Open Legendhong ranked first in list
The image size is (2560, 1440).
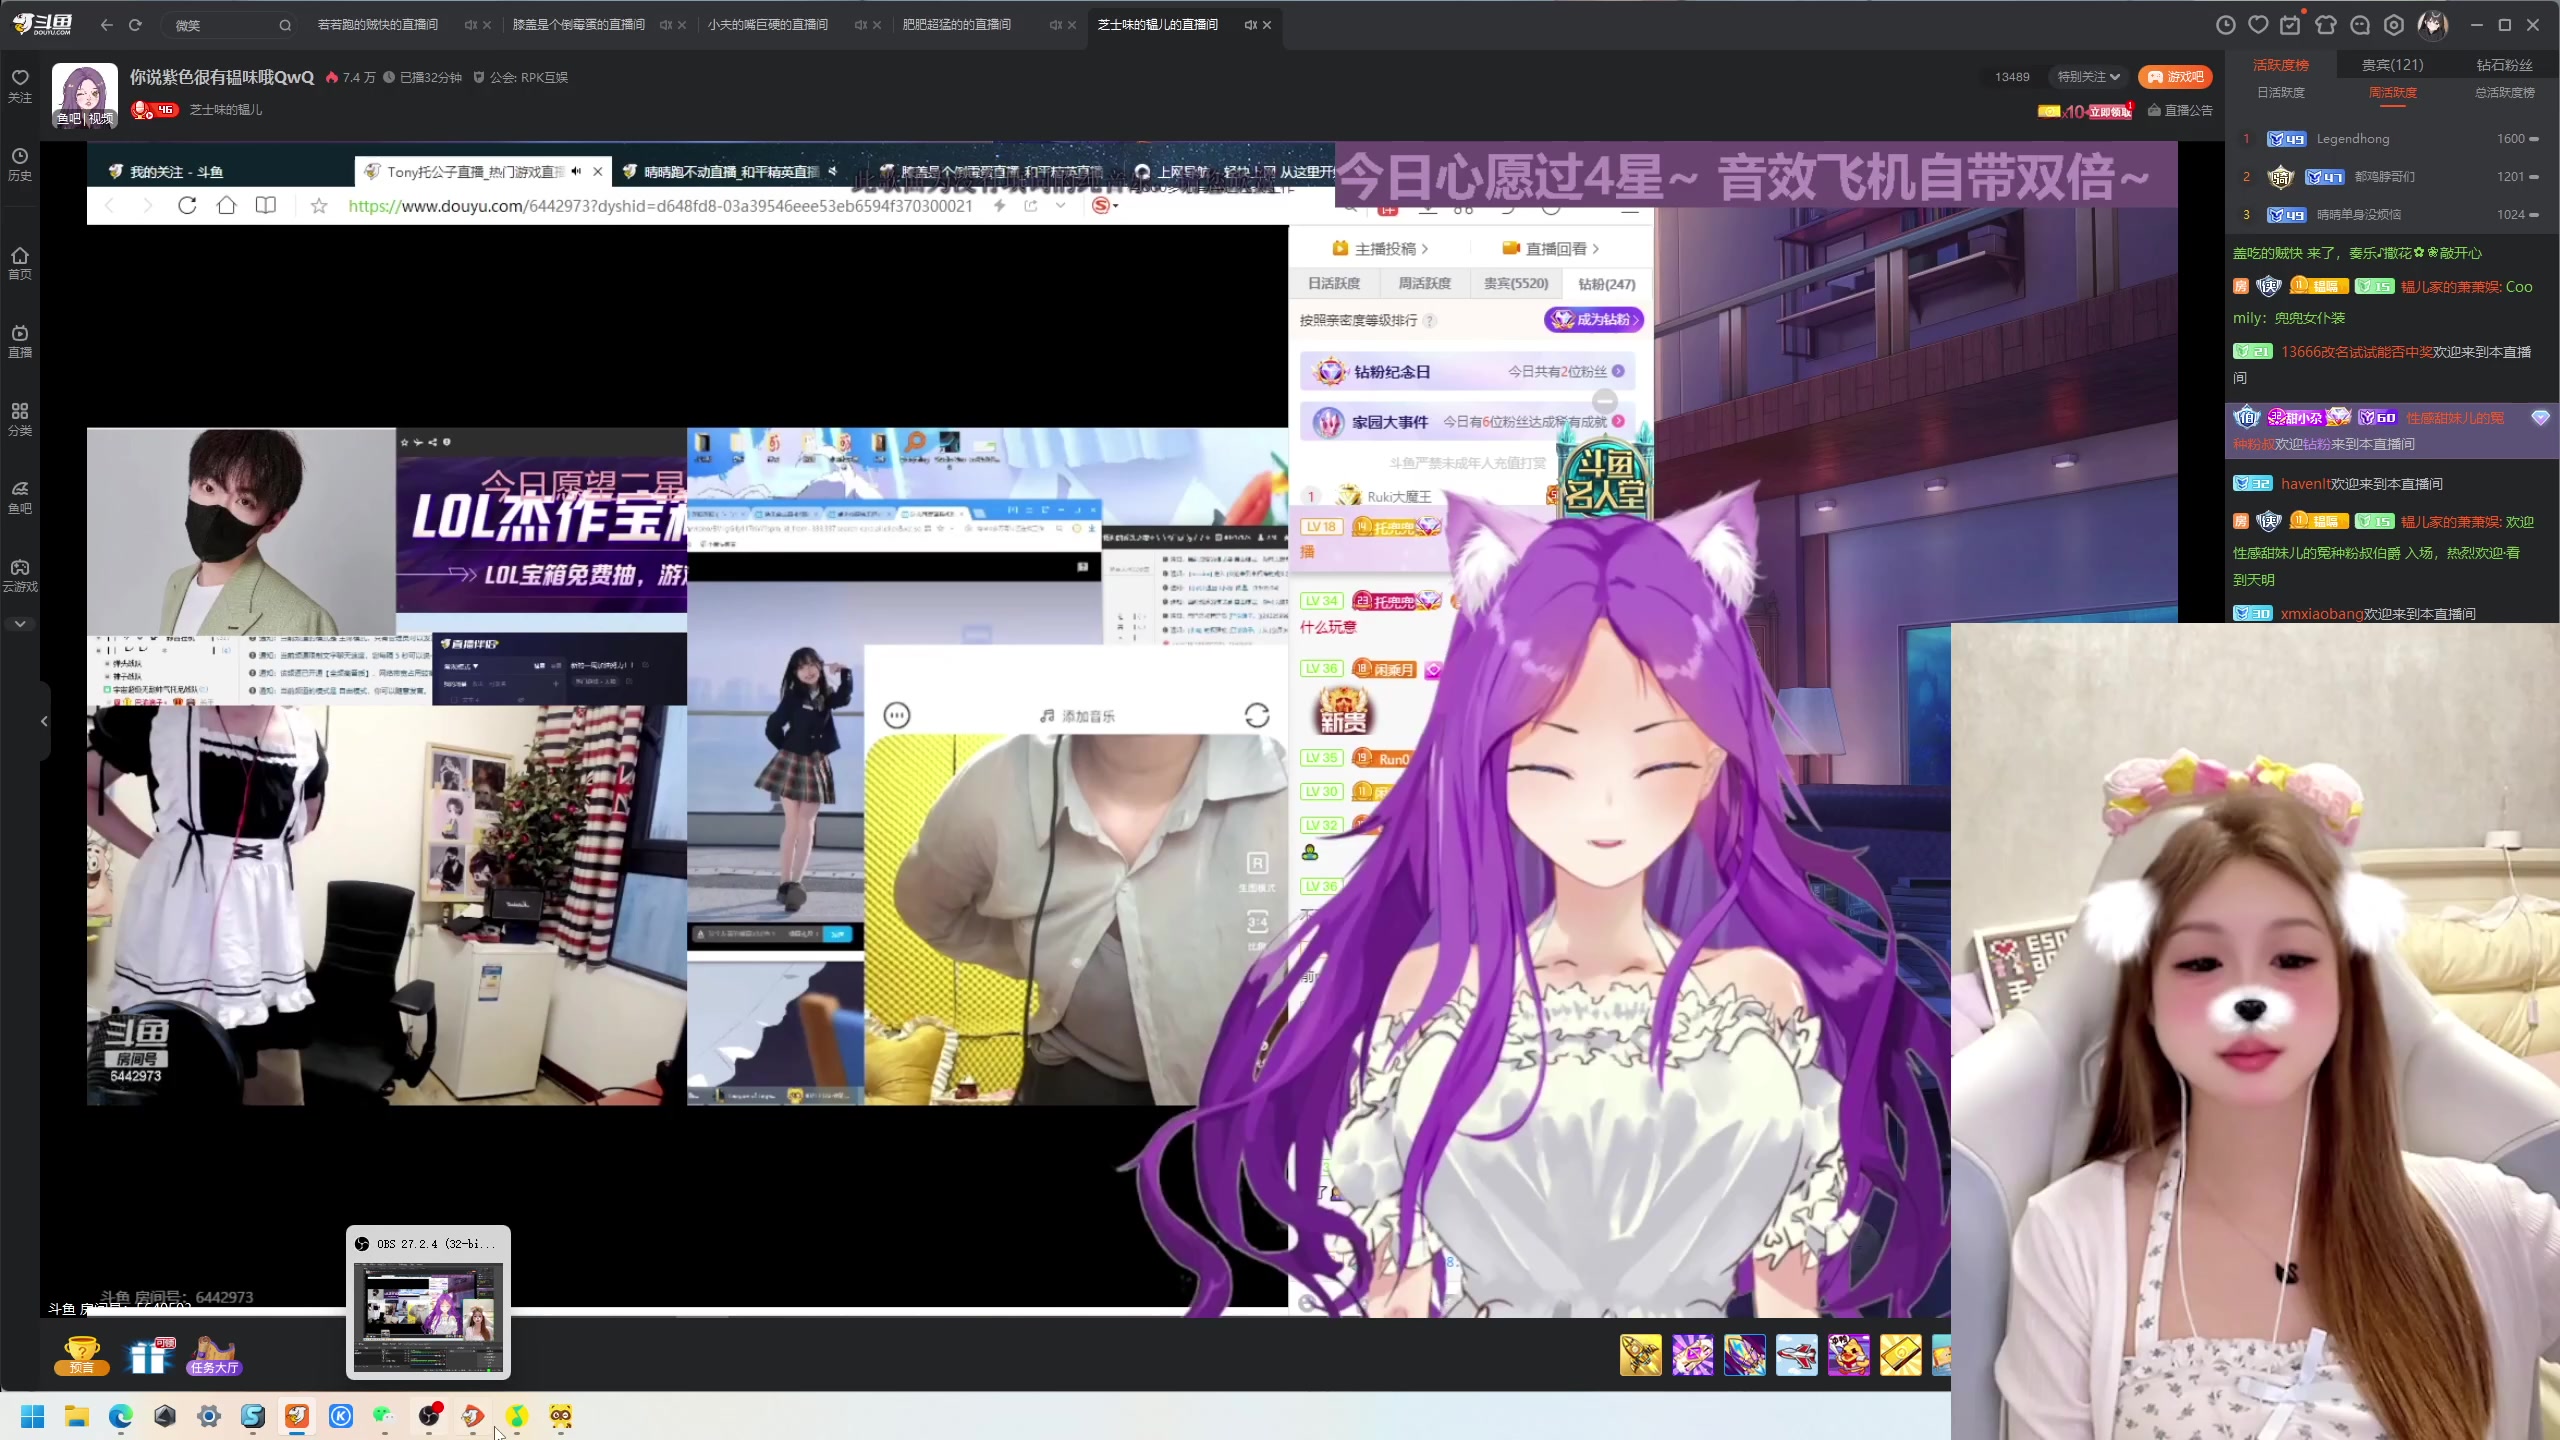pos(2390,139)
